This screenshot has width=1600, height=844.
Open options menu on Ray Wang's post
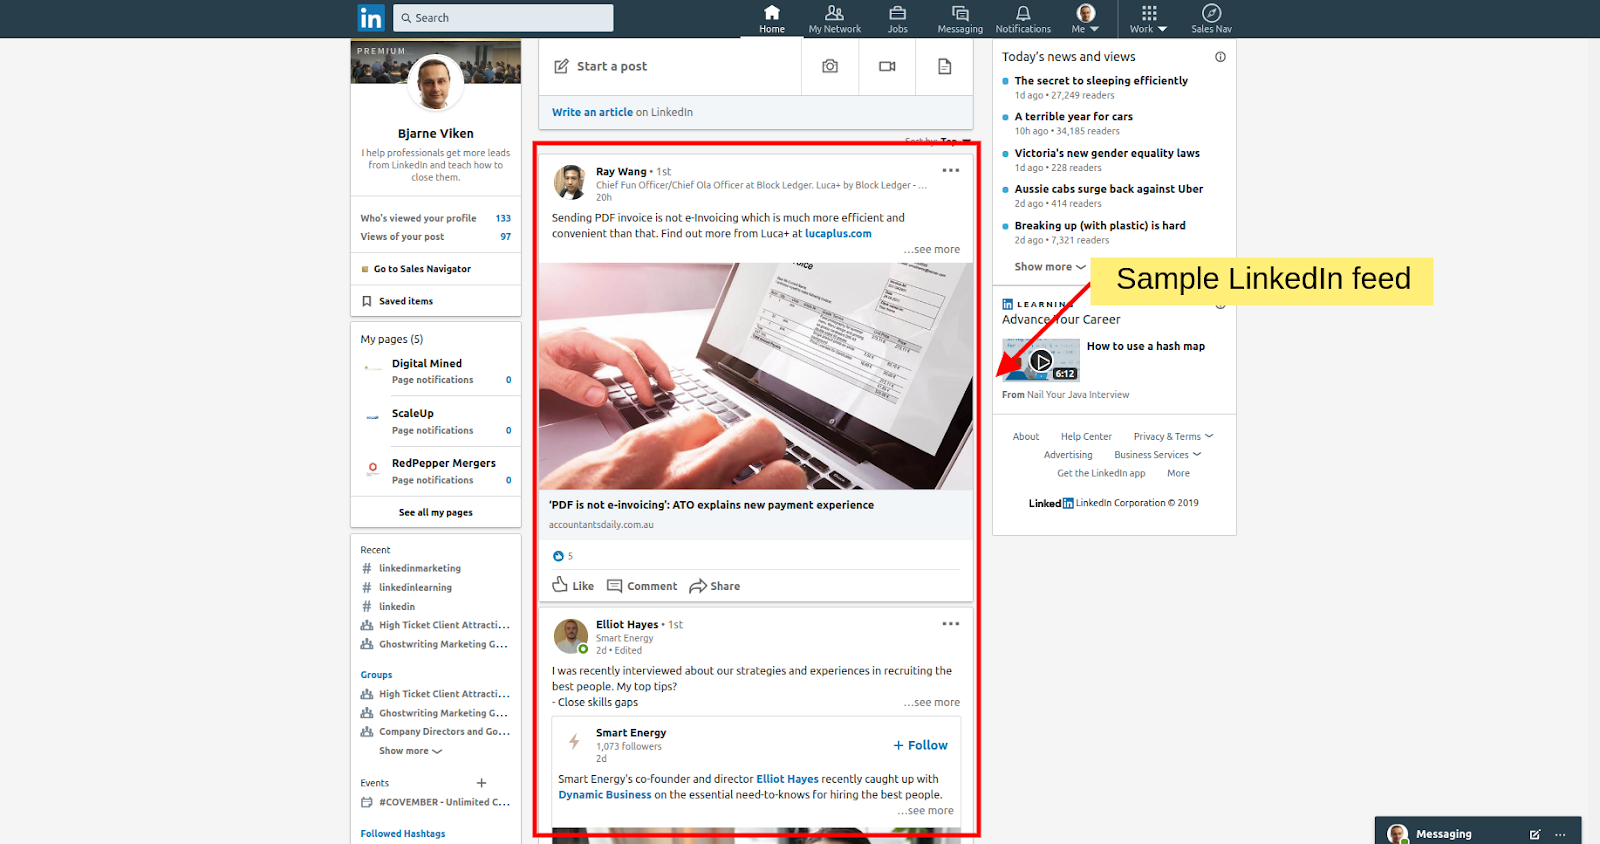(950, 170)
